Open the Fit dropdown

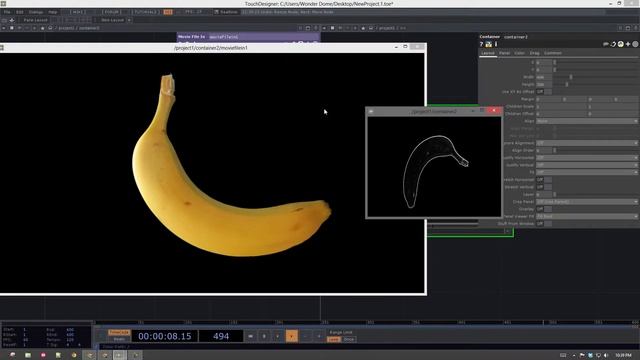coord(587,172)
